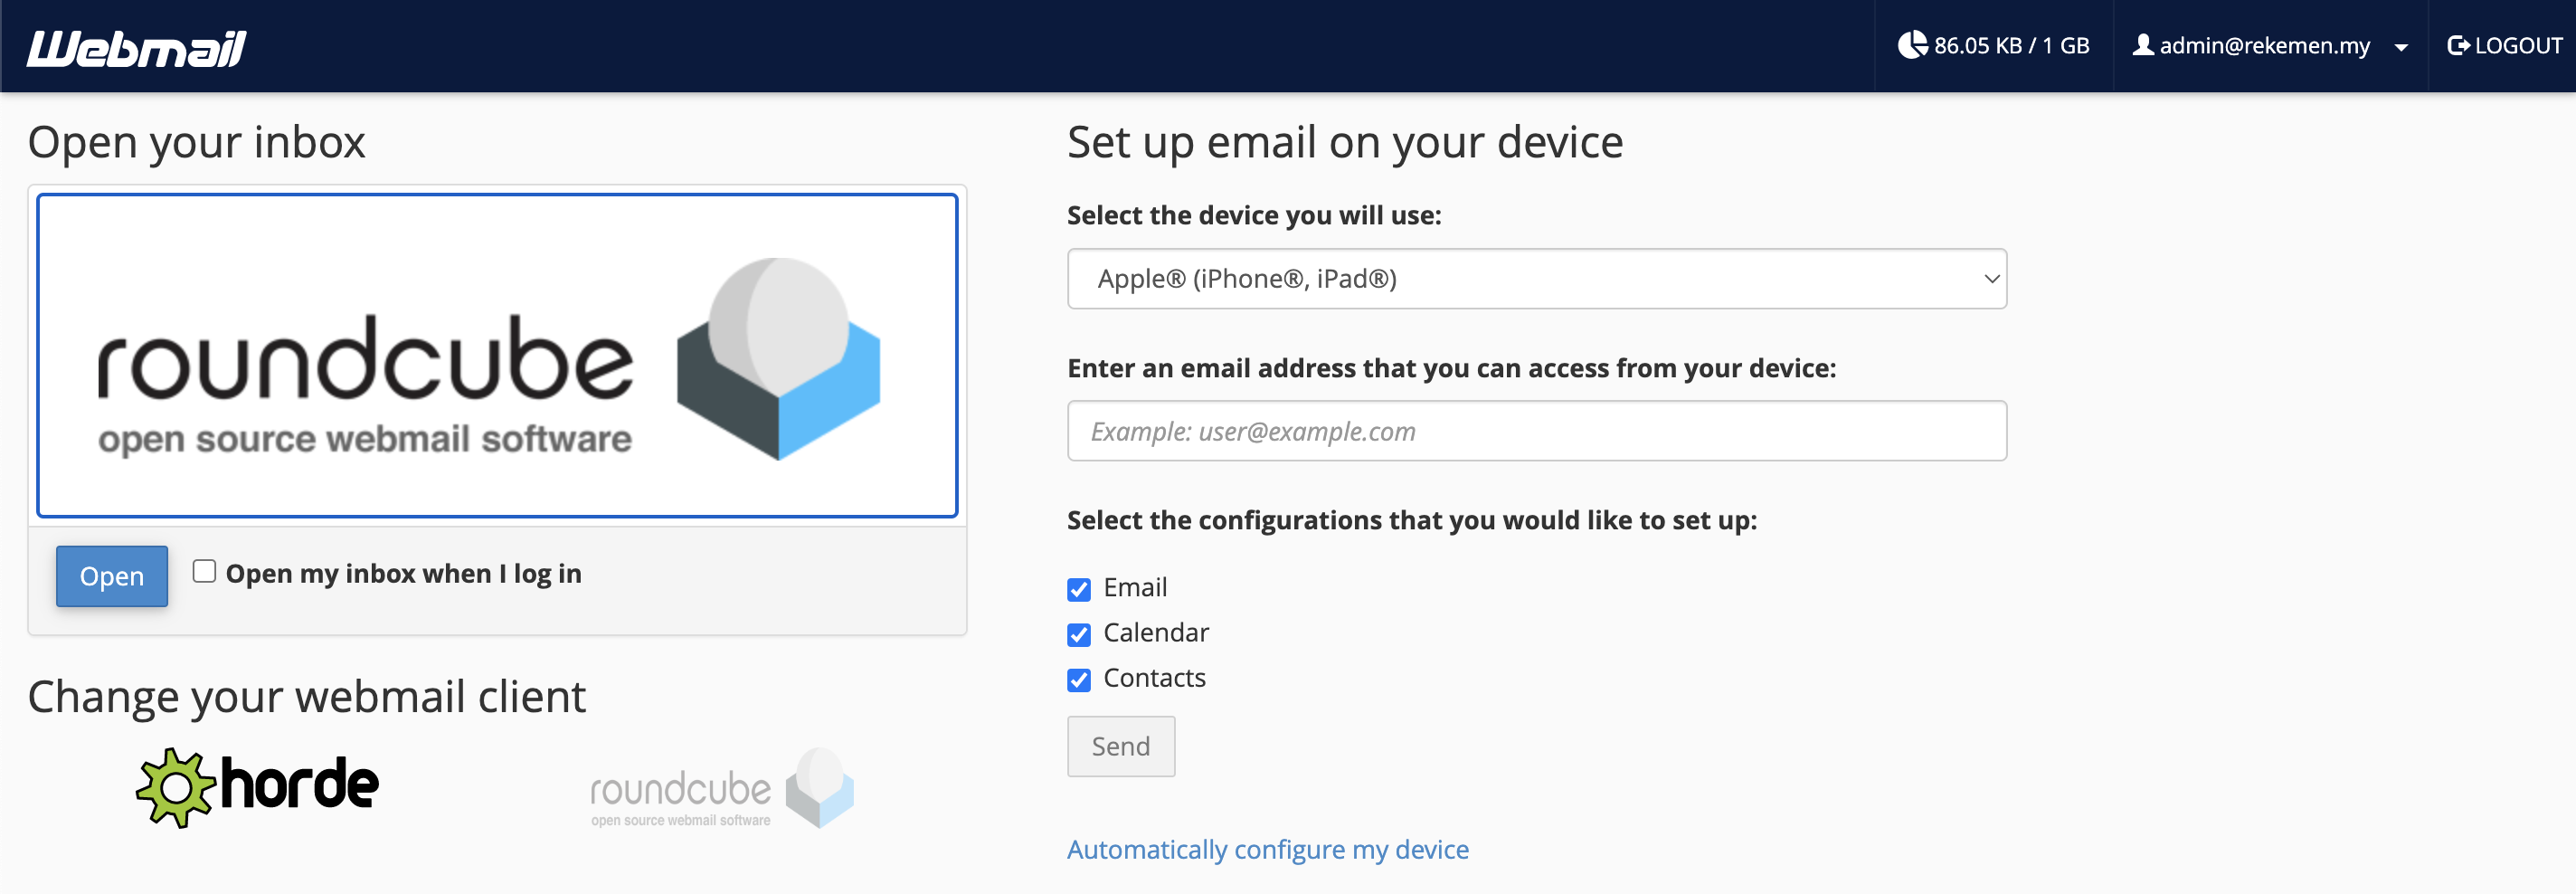Click the Webmail logo in header
This screenshot has width=2576, height=894.
click(x=137, y=47)
